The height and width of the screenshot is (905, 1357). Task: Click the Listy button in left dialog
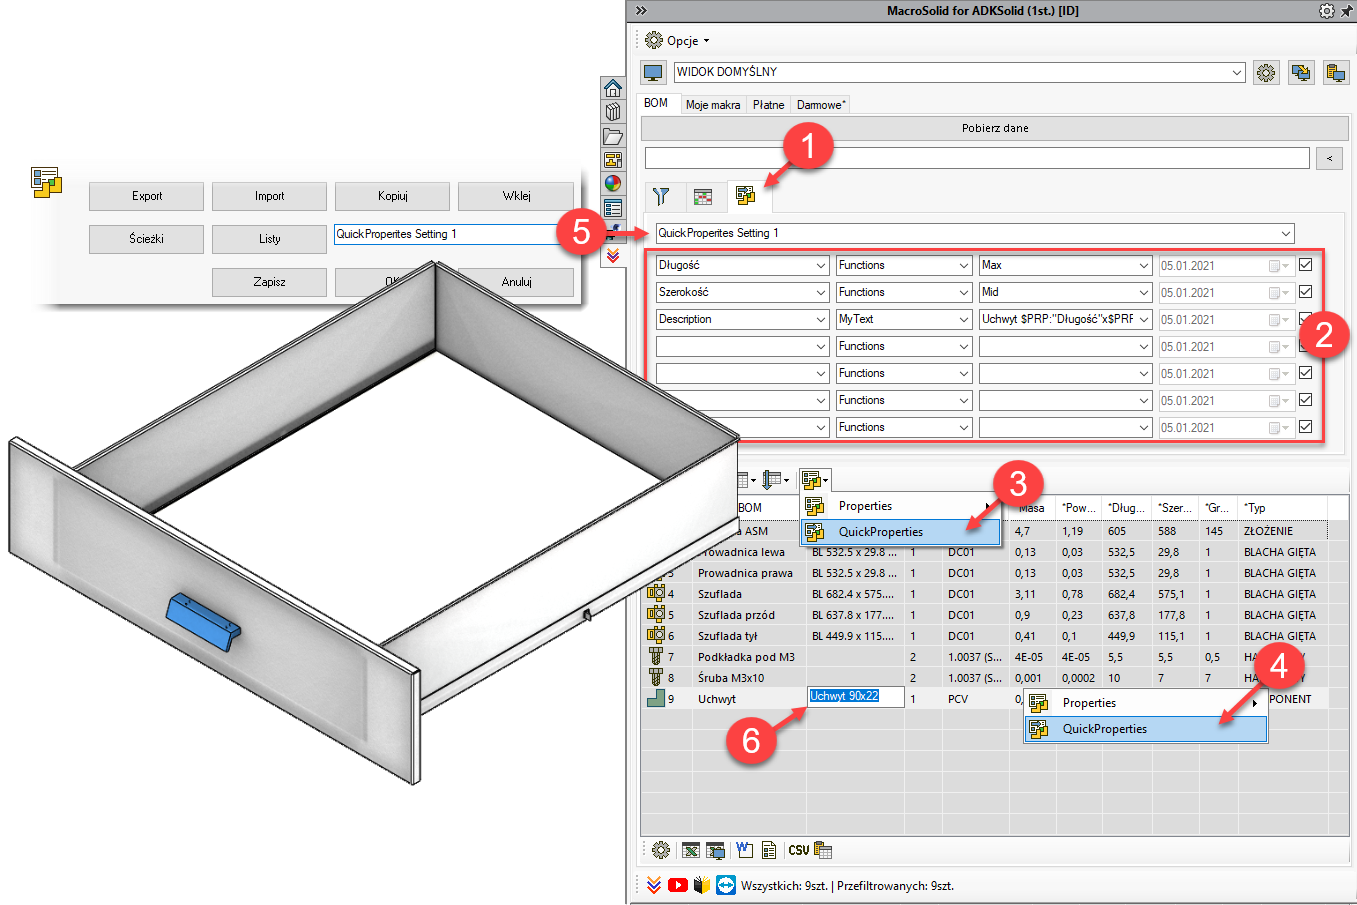269,239
